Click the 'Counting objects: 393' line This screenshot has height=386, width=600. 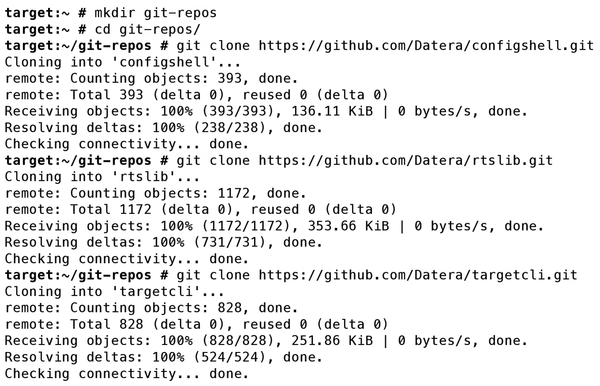pos(151,79)
